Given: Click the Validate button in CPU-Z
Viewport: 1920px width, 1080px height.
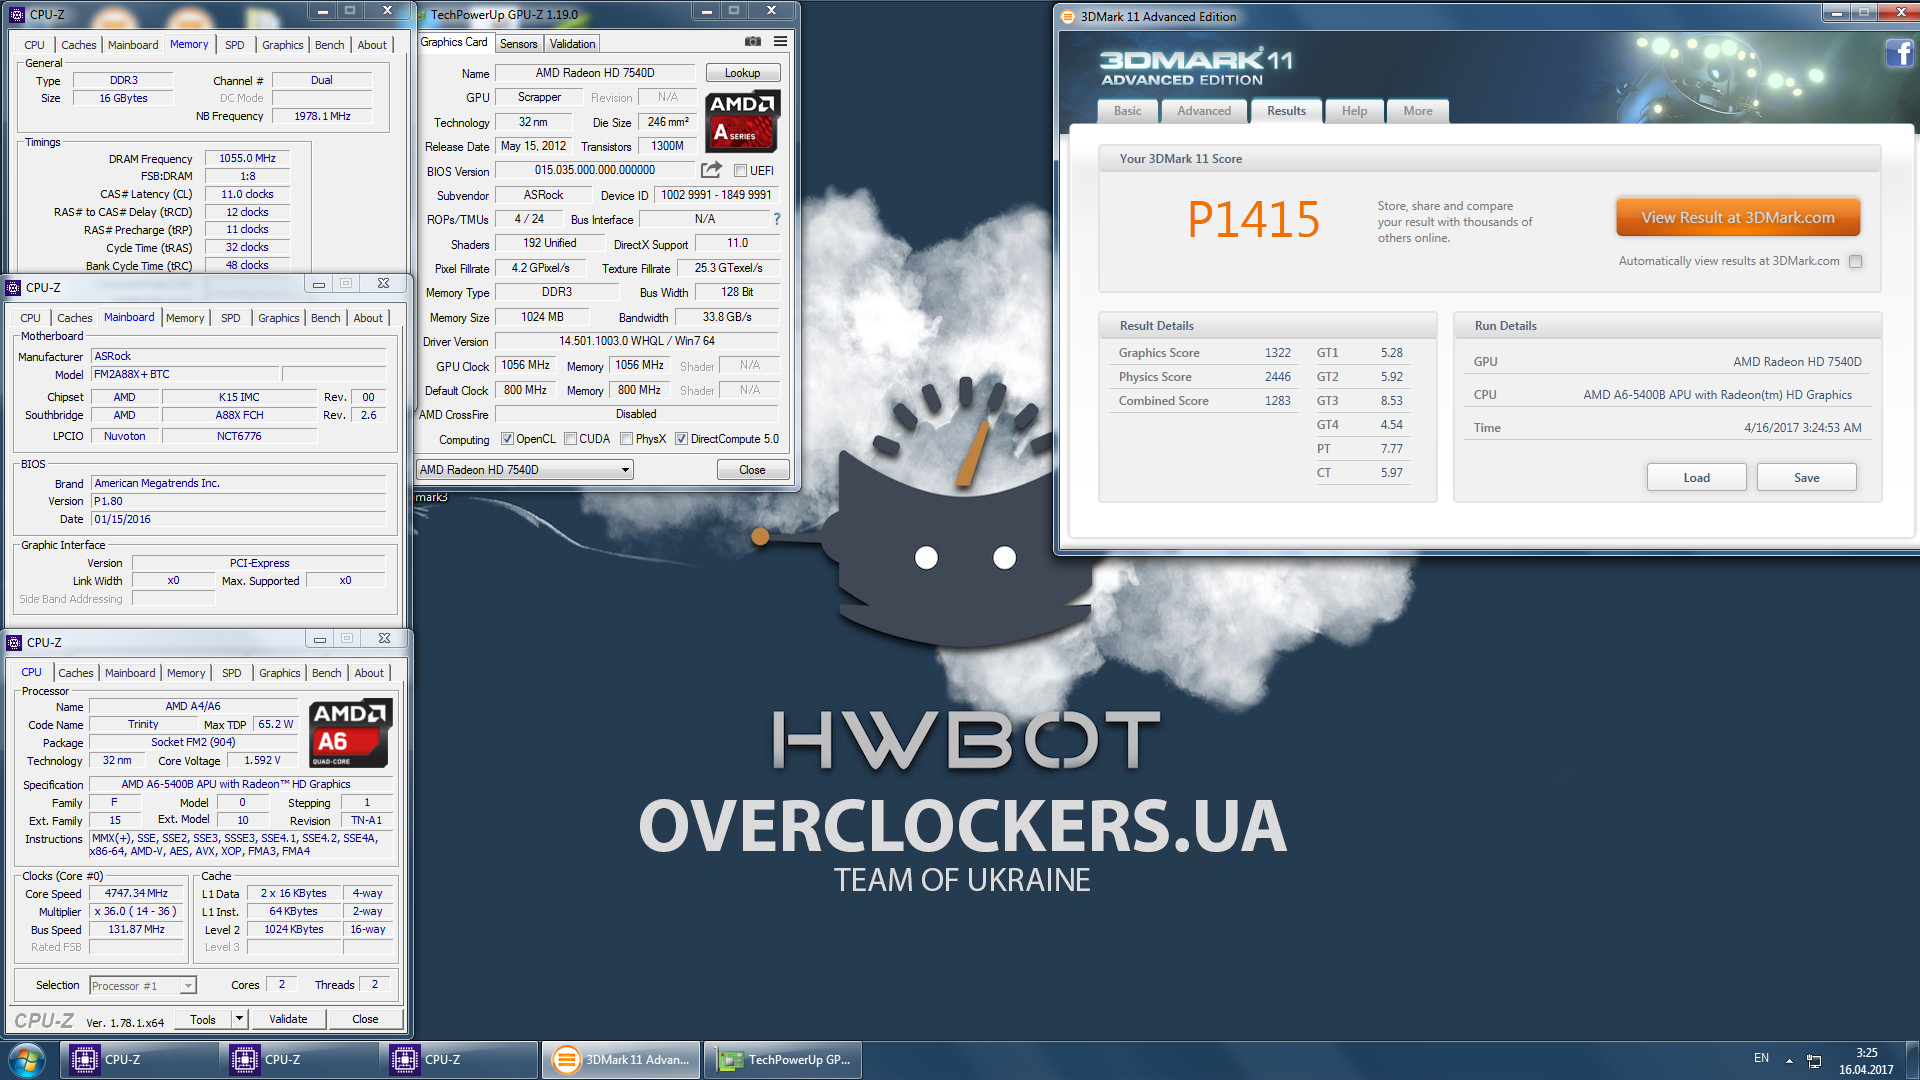Looking at the screenshot, I should tap(288, 1019).
